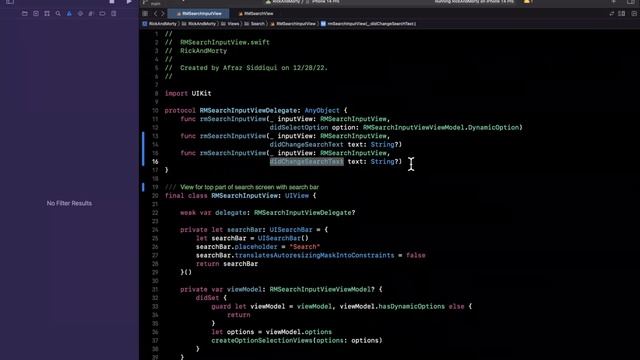The width and height of the screenshot is (640, 360).
Task: Open the RickAndMorty project breadcrumb
Action: (x=160, y=24)
